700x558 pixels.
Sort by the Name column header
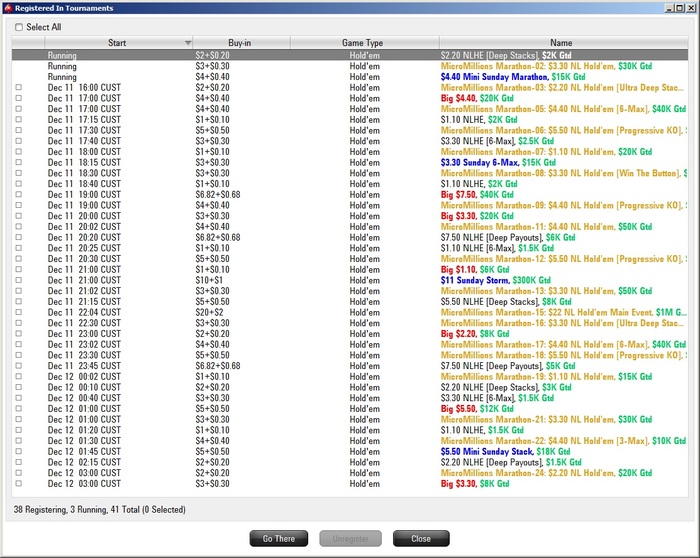coord(563,43)
